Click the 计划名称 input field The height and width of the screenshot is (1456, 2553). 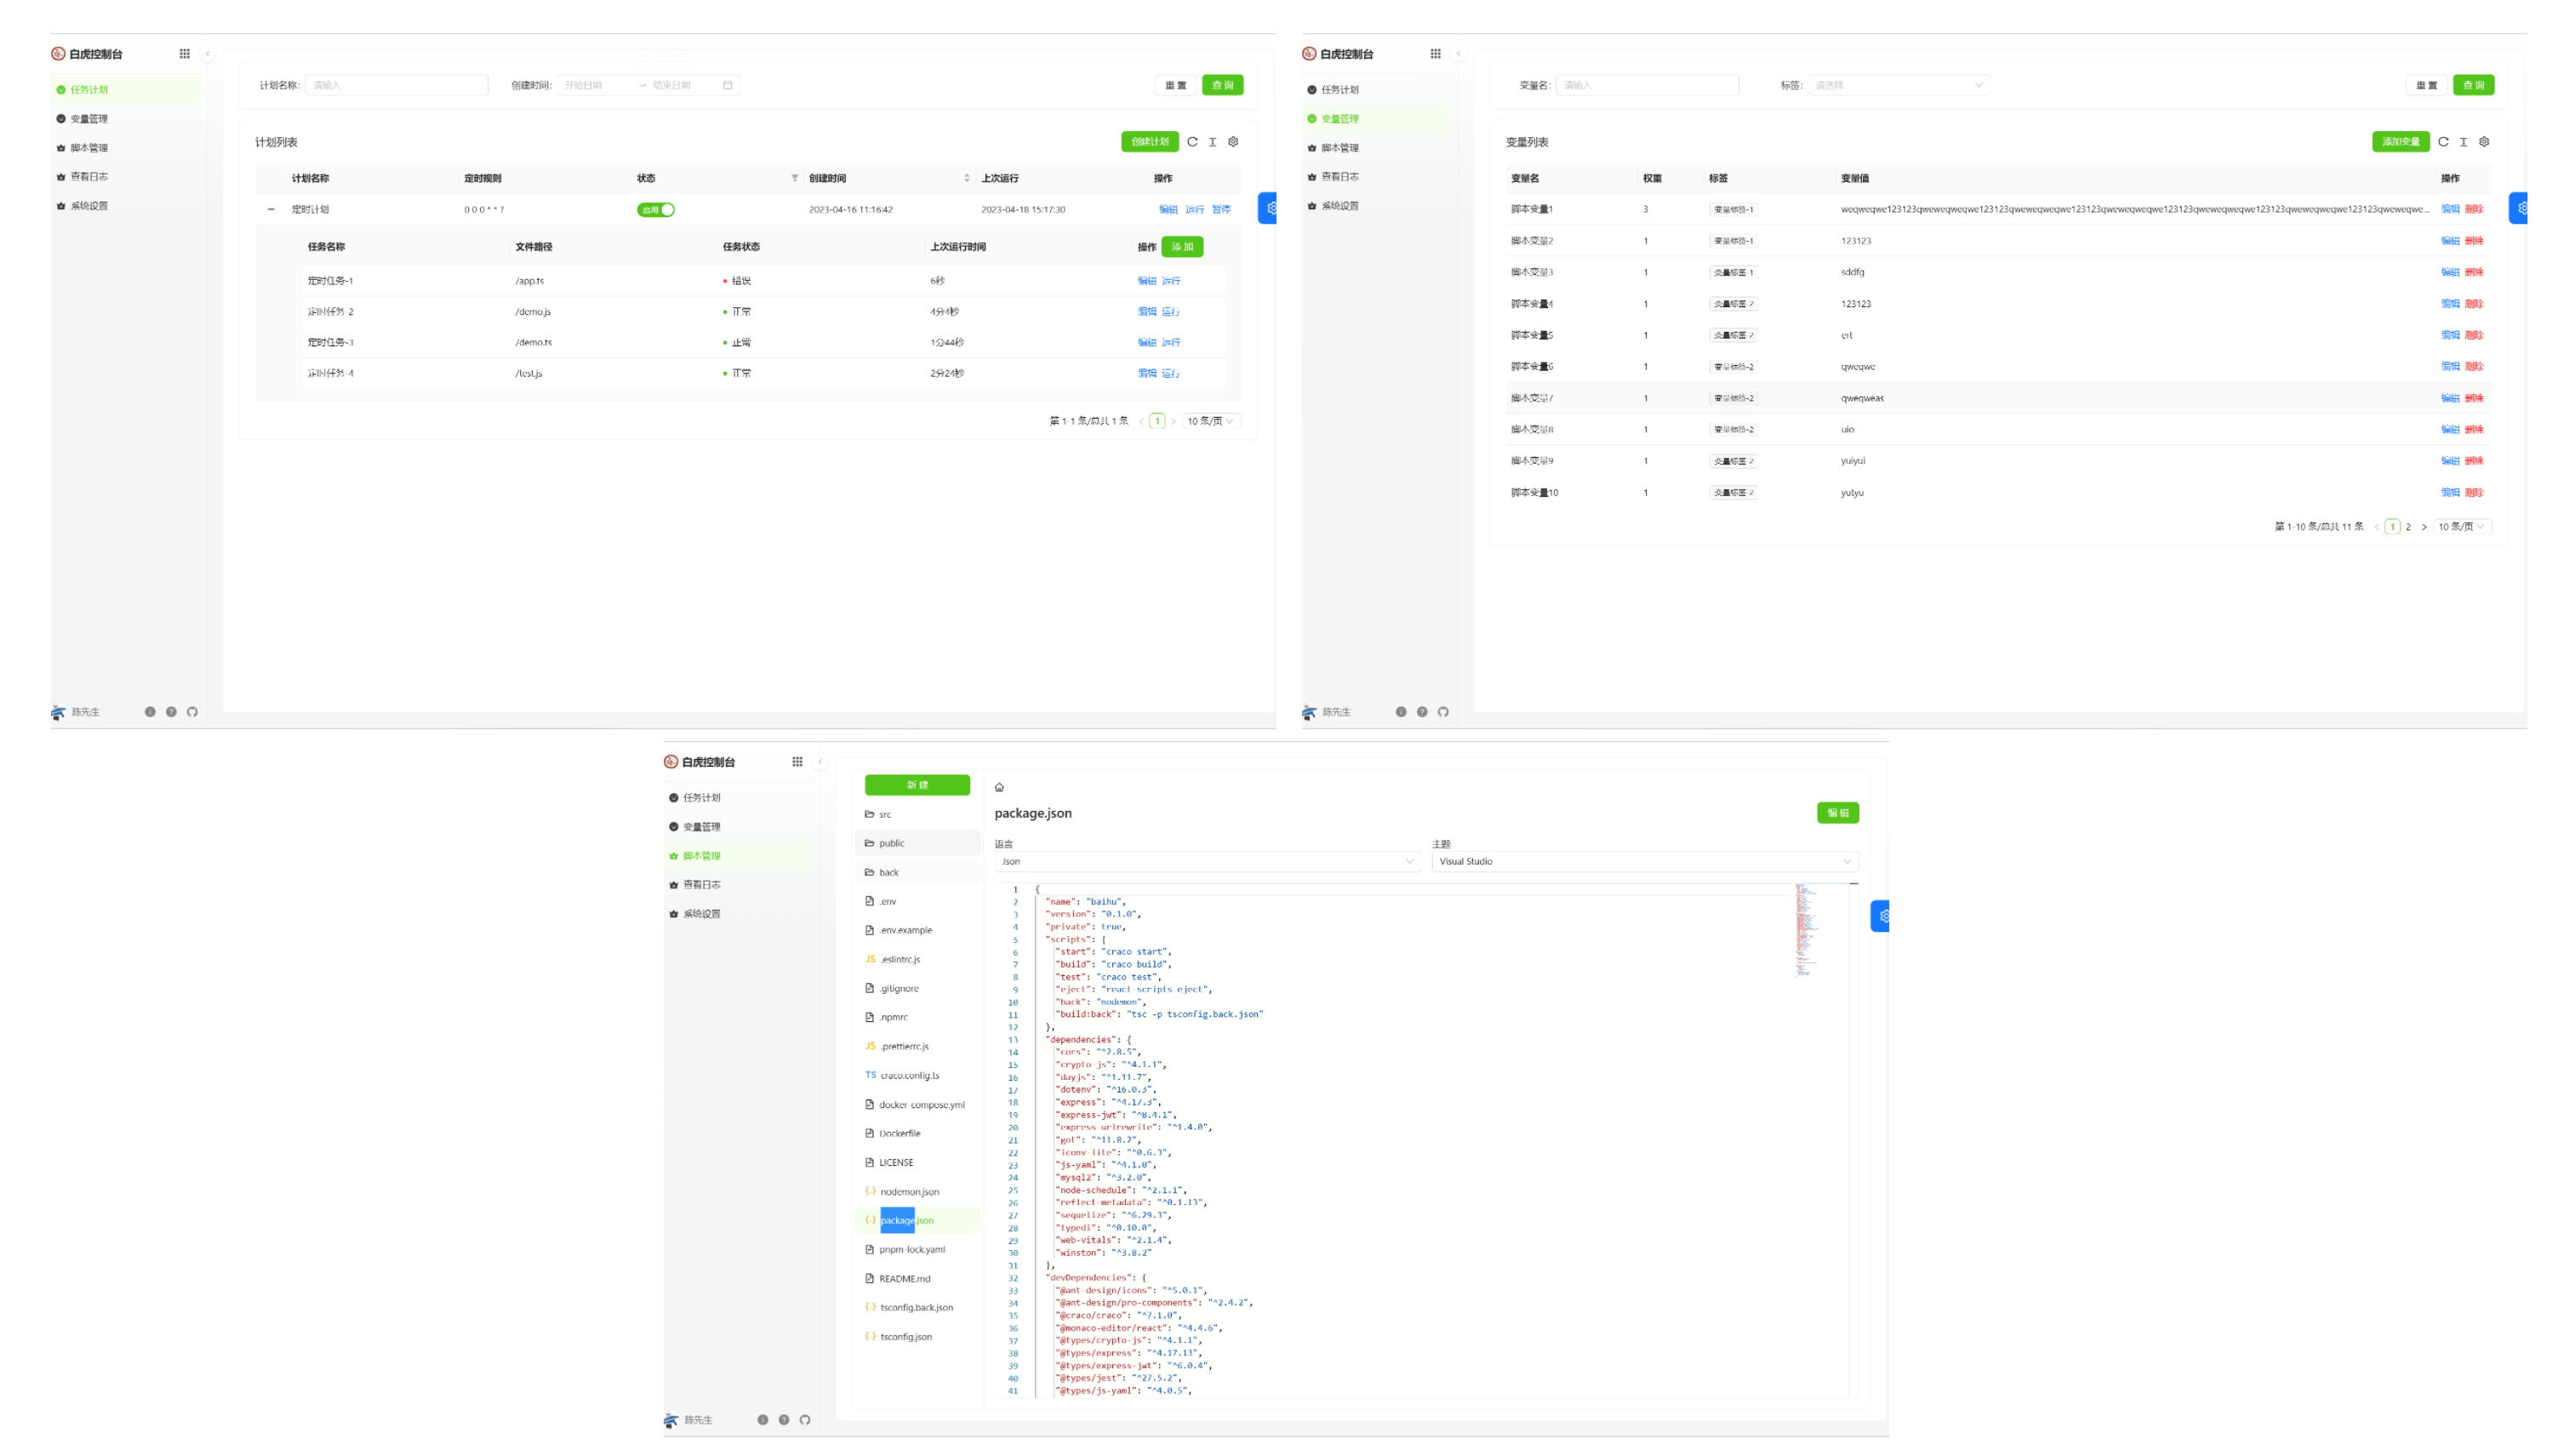(396, 85)
